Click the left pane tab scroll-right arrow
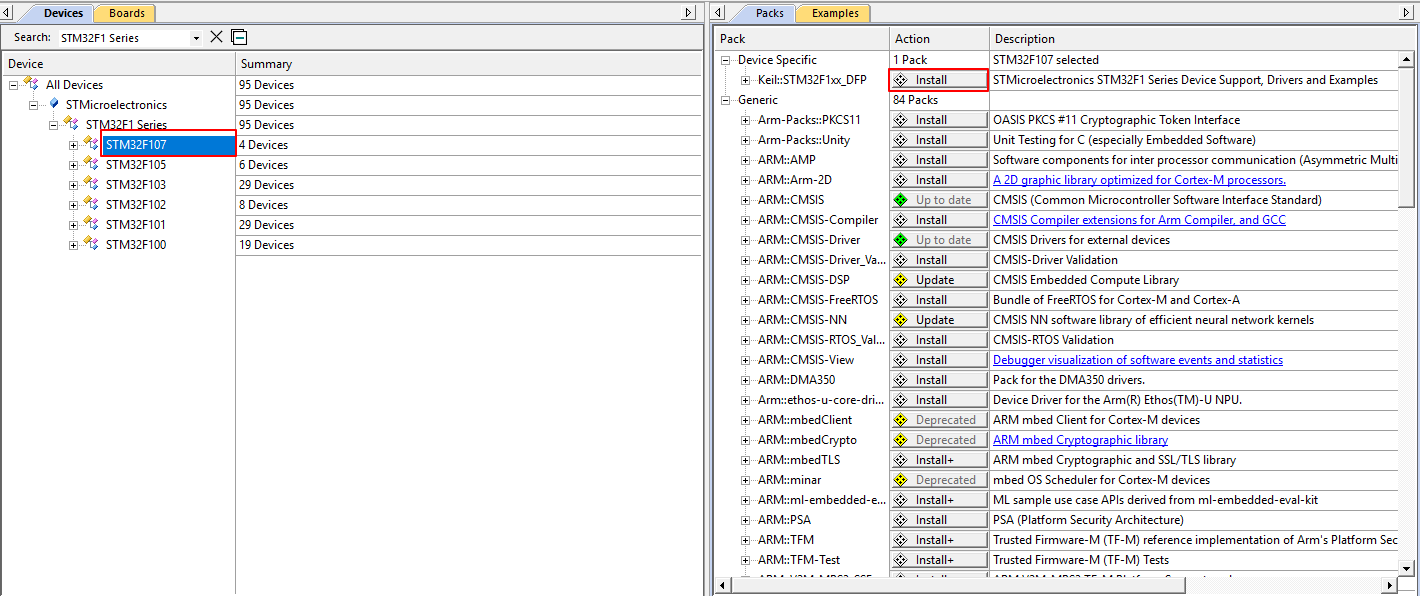Image resolution: width=1420 pixels, height=596 pixels. pyautogui.click(x=689, y=13)
